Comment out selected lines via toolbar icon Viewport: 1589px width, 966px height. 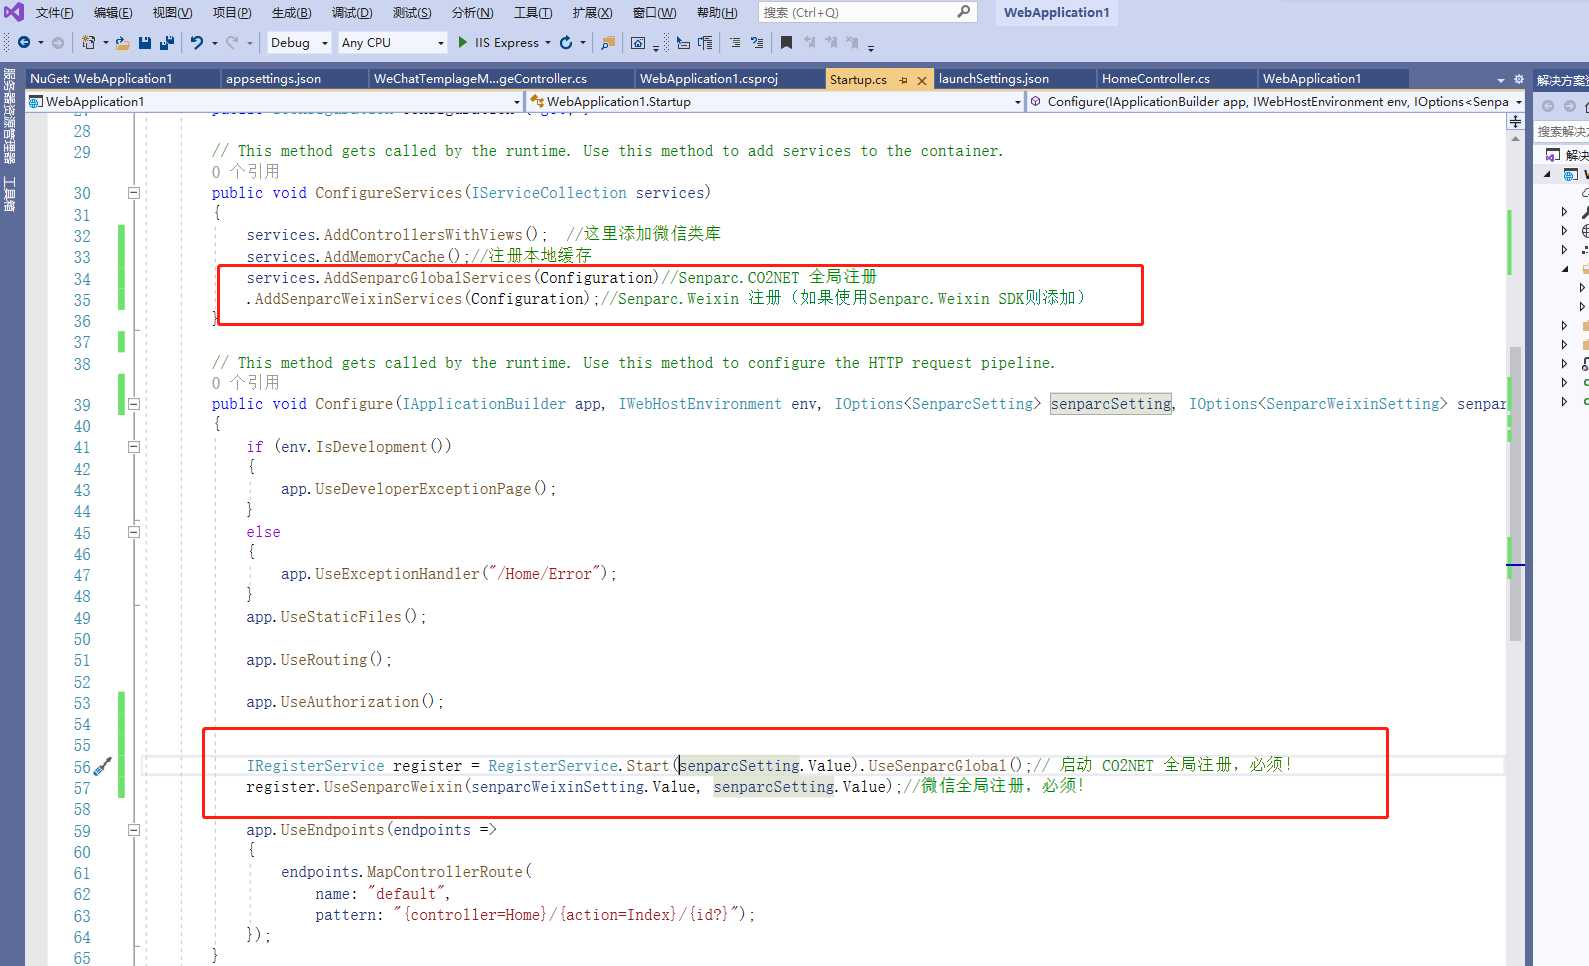pos(735,43)
